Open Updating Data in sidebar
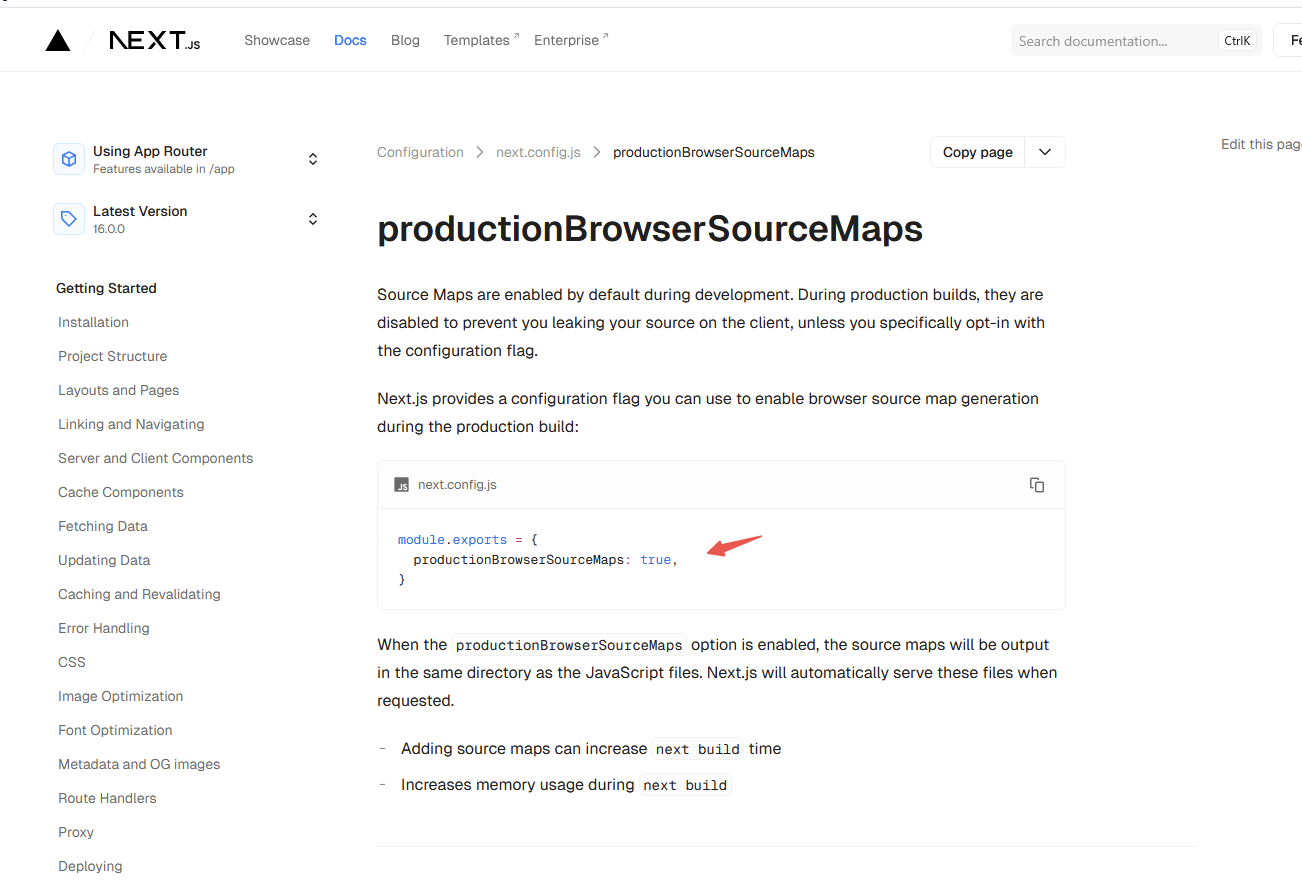1302x885 pixels. coord(104,560)
